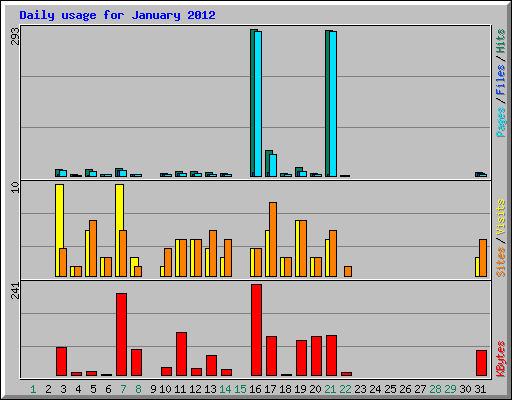Select the red KBytes bar for day 11
This screenshot has width=512, height=400.
click(181, 354)
